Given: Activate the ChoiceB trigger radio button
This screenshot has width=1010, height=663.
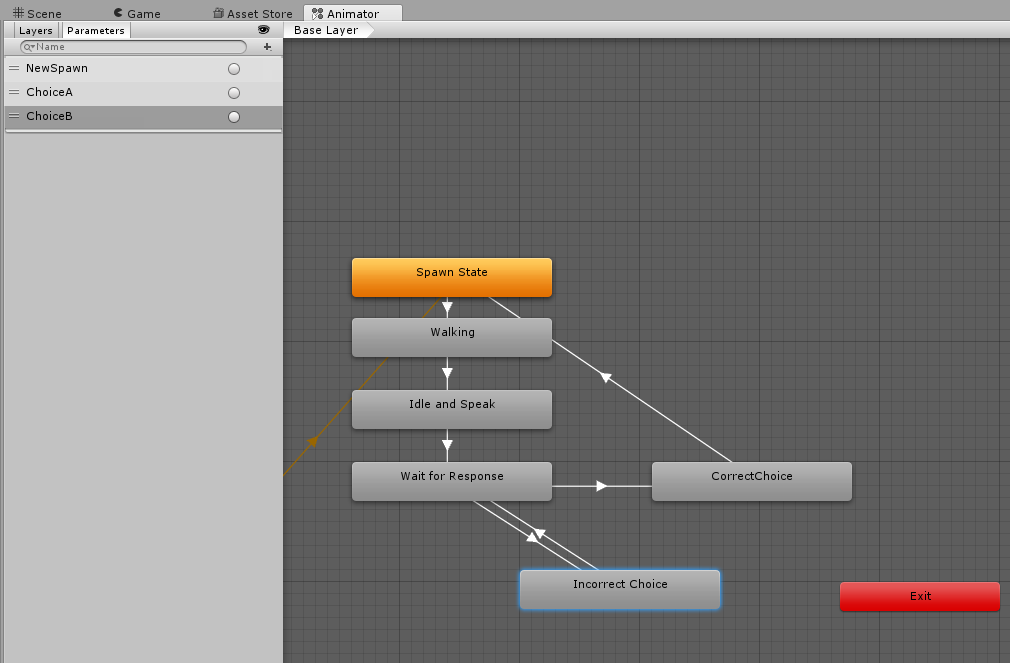Looking at the screenshot, I should [234, 117].
